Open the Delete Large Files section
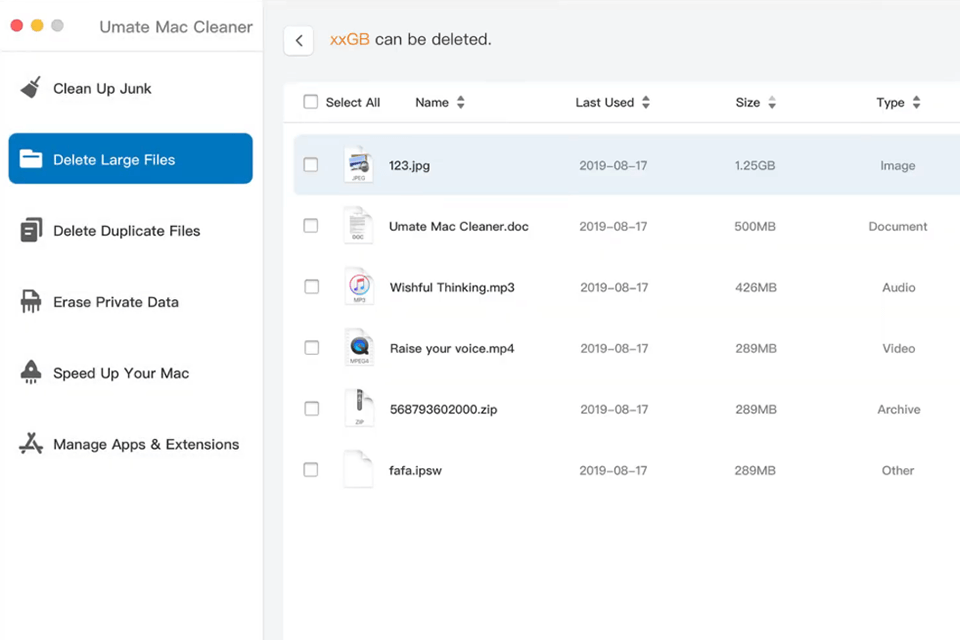 (130, 159)
